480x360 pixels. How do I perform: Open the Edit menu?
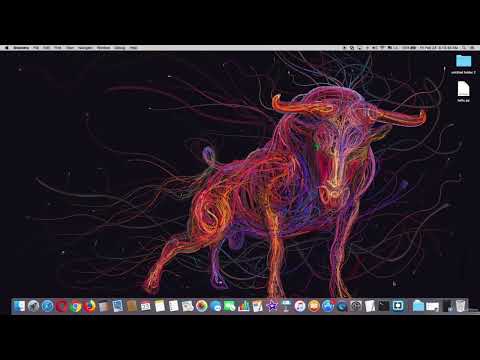coord(47,48)
